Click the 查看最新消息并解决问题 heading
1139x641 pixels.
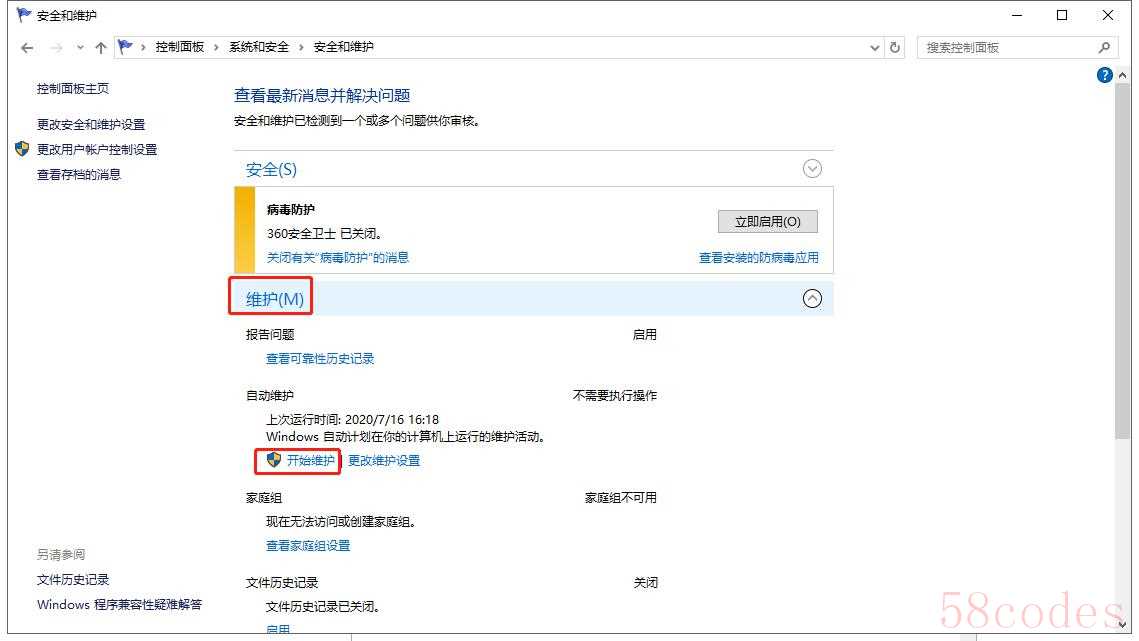(x=322, y=95)
